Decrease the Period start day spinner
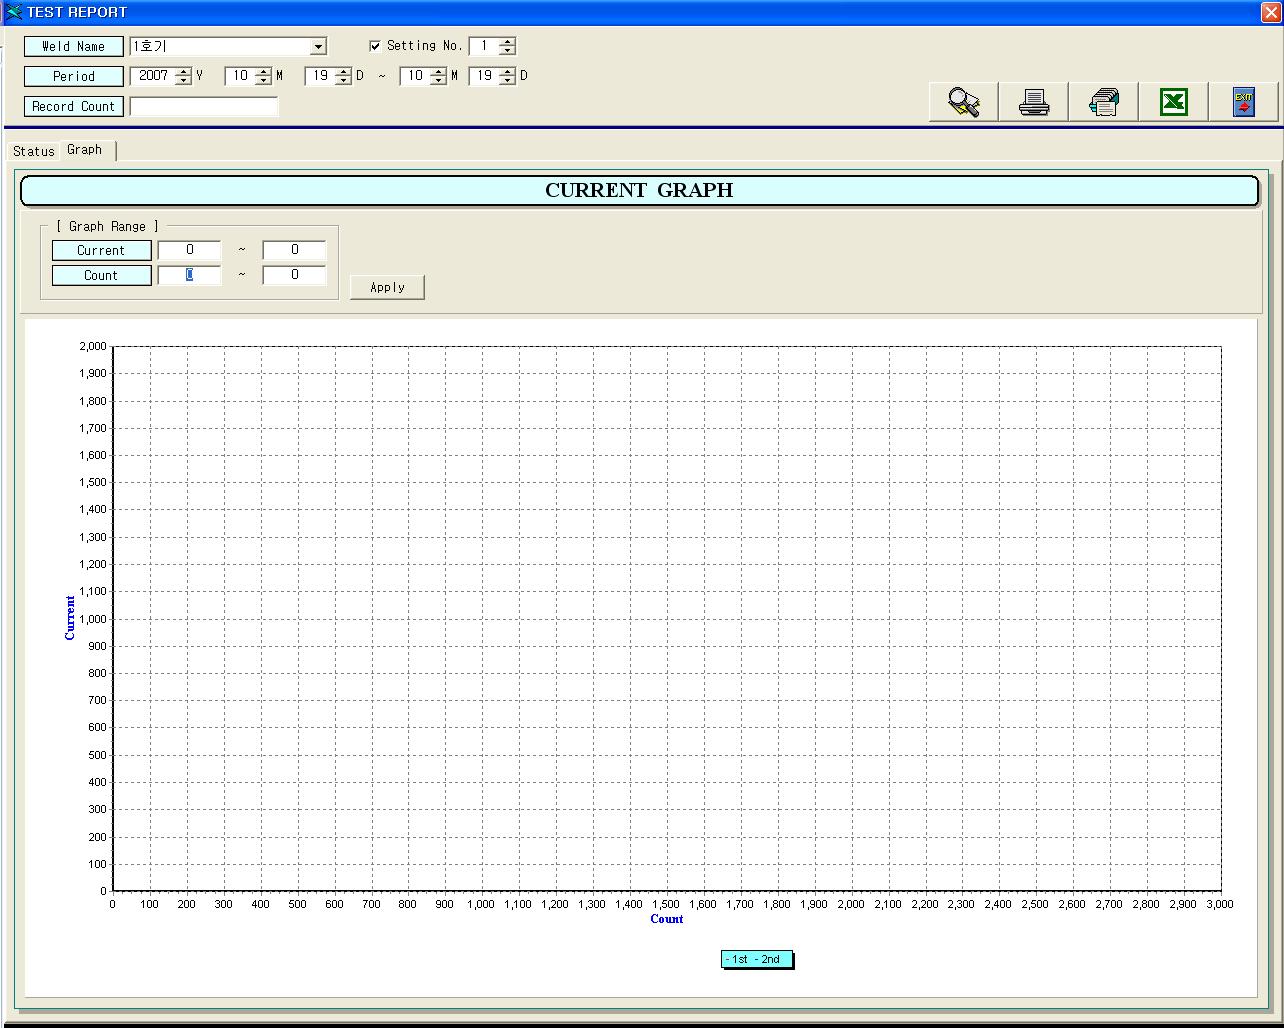Viewport: 1284px width, 1028px height. coord(343,81)
